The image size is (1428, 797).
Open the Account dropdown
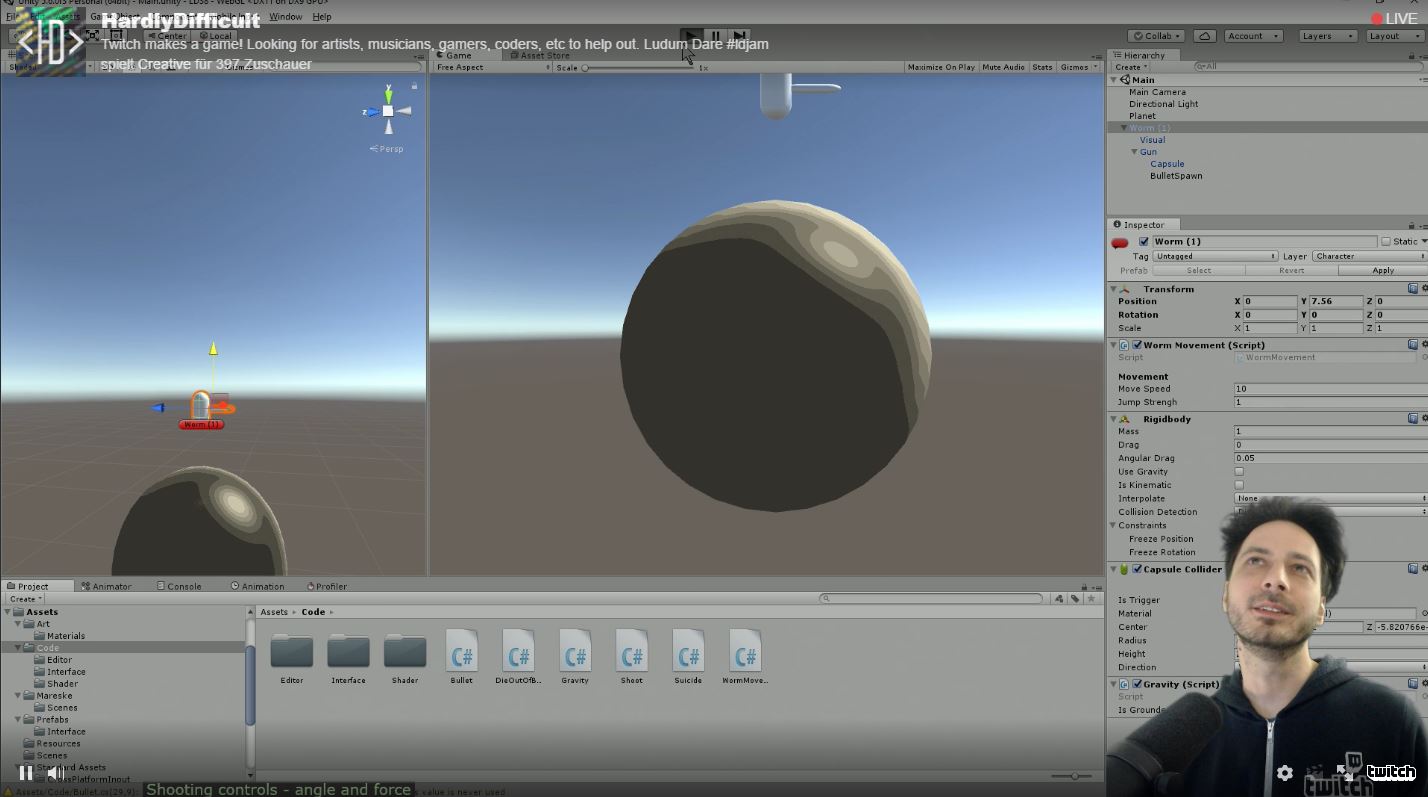1253,36
